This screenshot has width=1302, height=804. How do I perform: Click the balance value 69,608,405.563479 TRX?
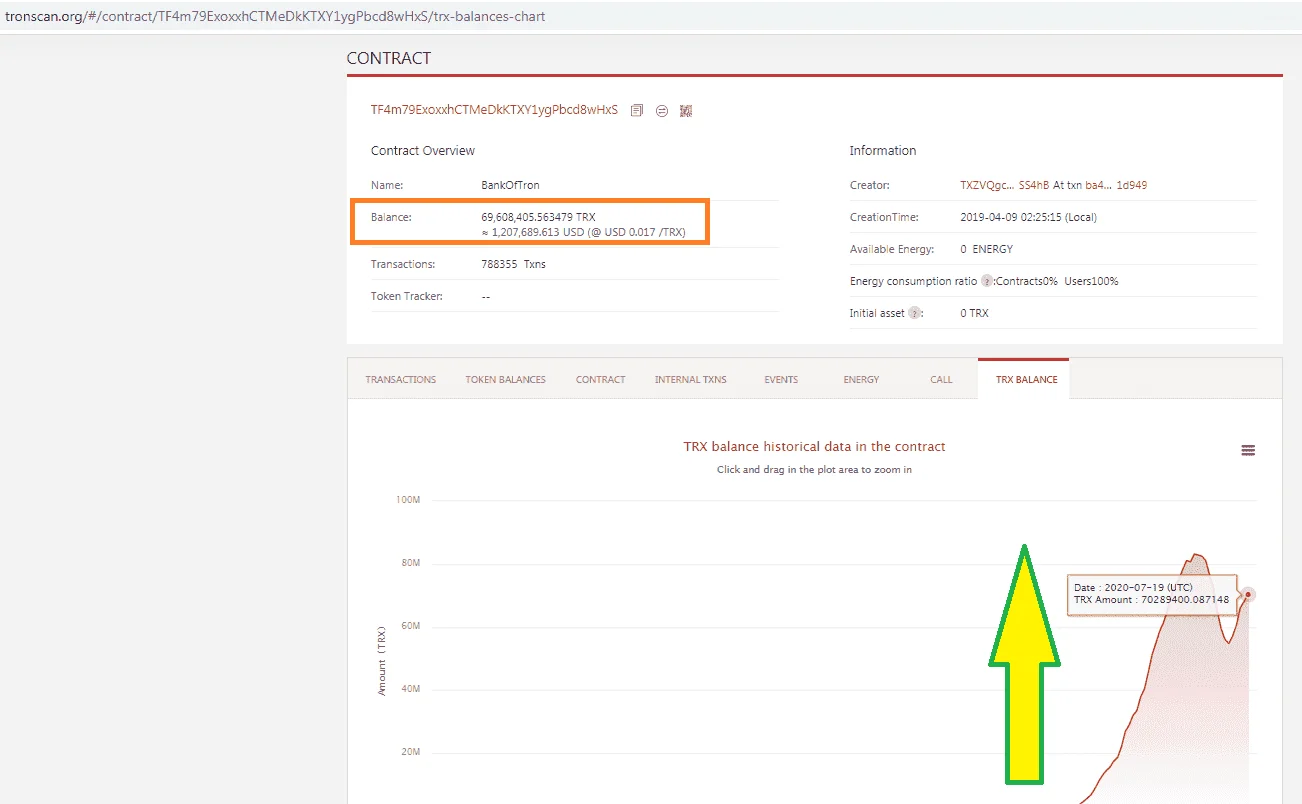click(x=538, y=217)
